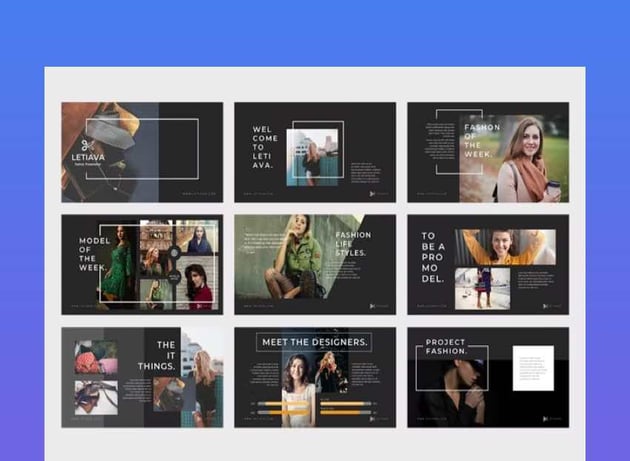
Task: Open the 'Fashion of the Week' slide
Action: tap(487, 152)
